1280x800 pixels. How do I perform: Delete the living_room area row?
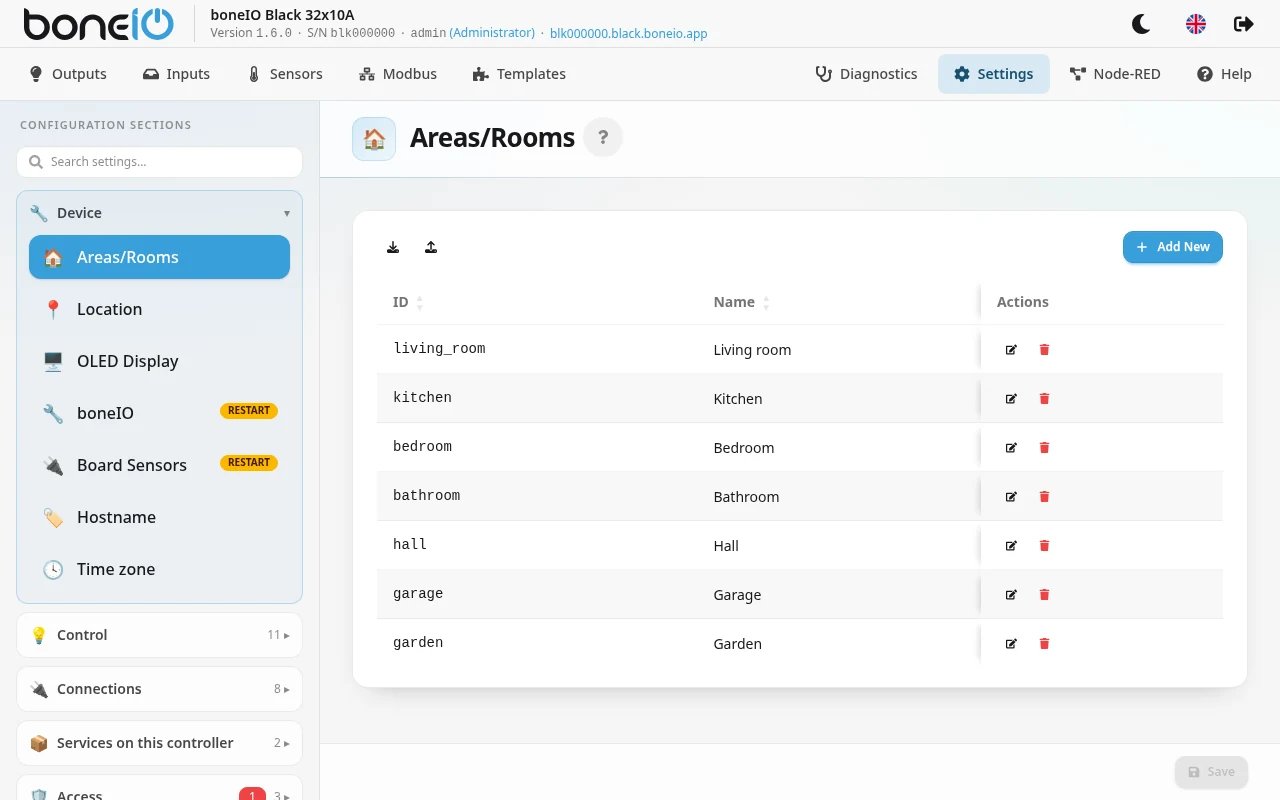click(x=1044, y=349)
